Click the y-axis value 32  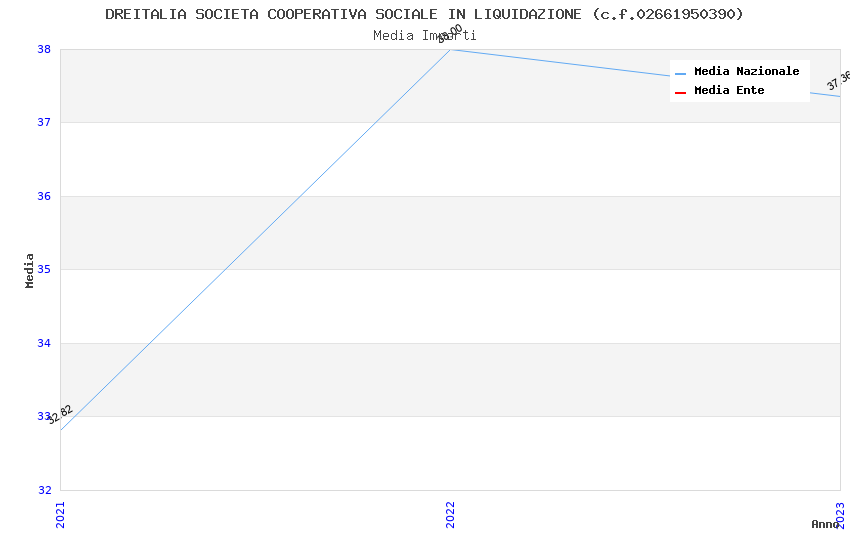point(44,490)
